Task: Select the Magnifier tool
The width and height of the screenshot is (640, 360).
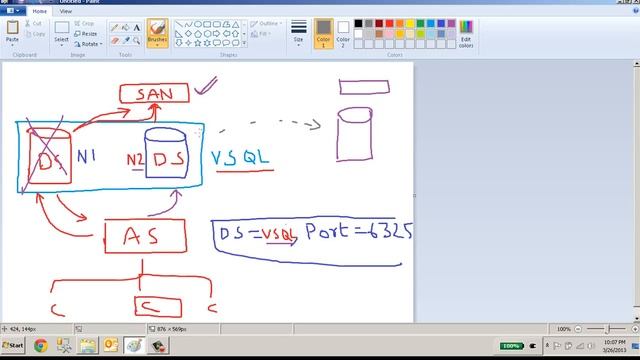Action: pyautogui.click(x=137, y=40)
